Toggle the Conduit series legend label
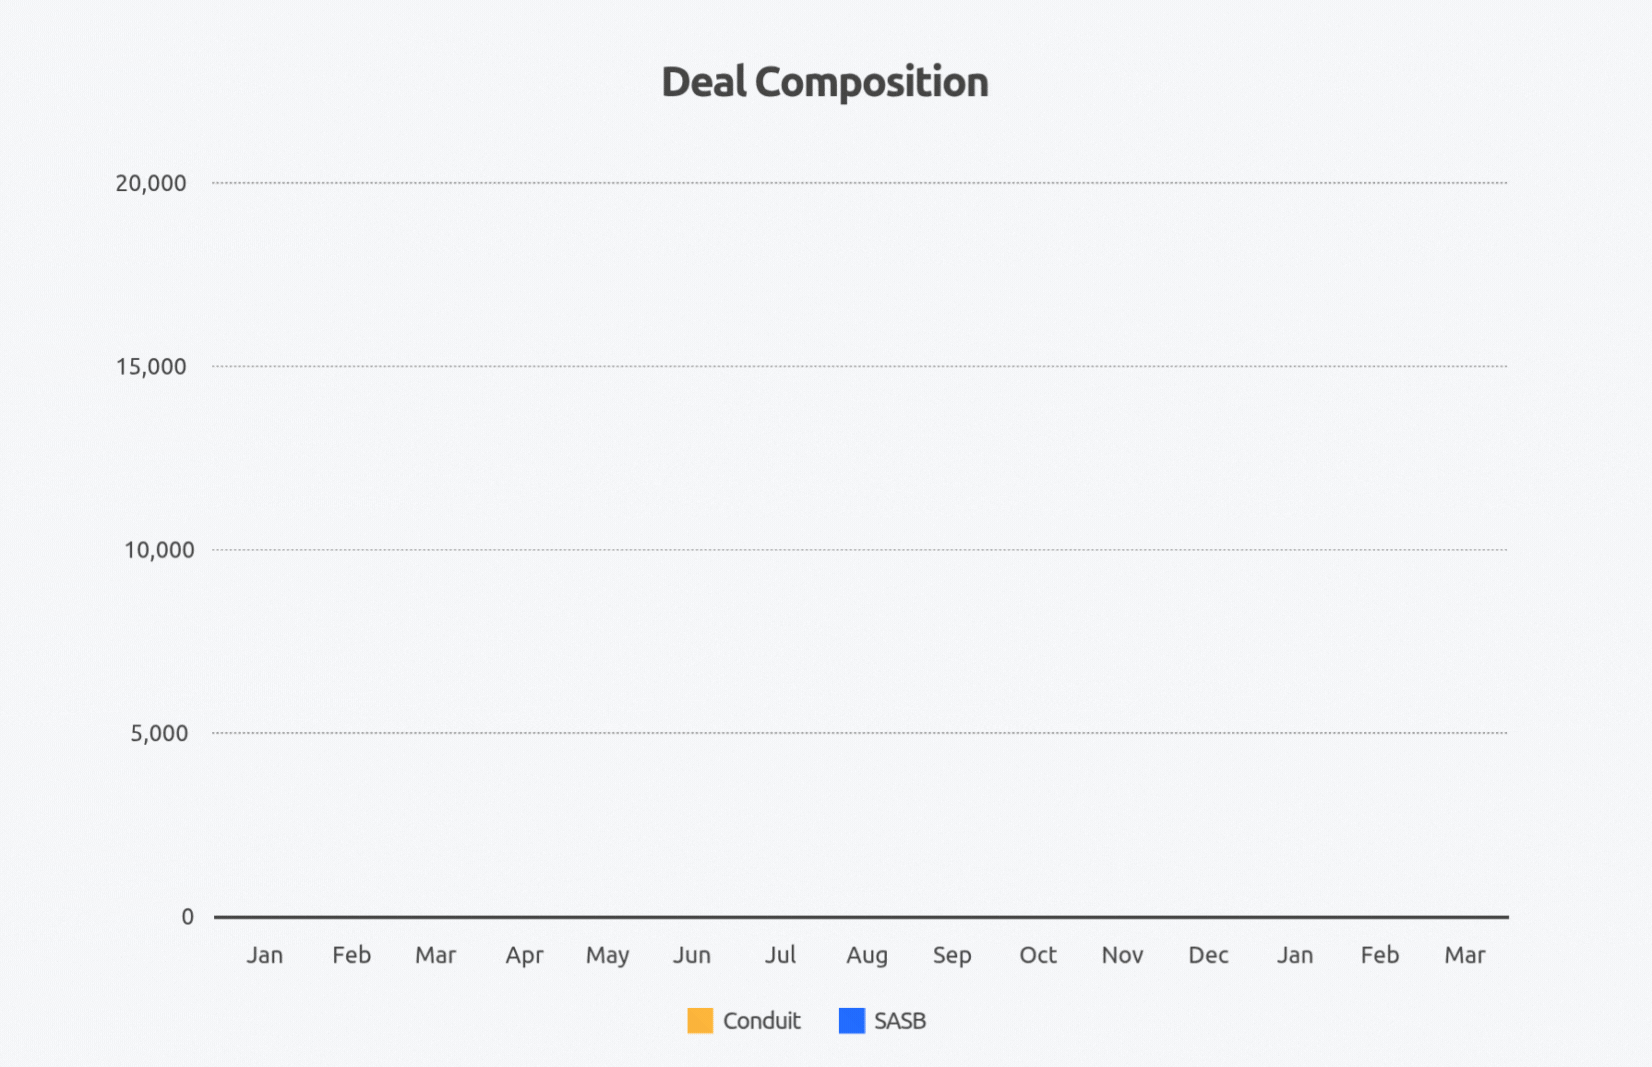The width and height of the screenshot is (1652, 1067). (x=762, y=1021)
